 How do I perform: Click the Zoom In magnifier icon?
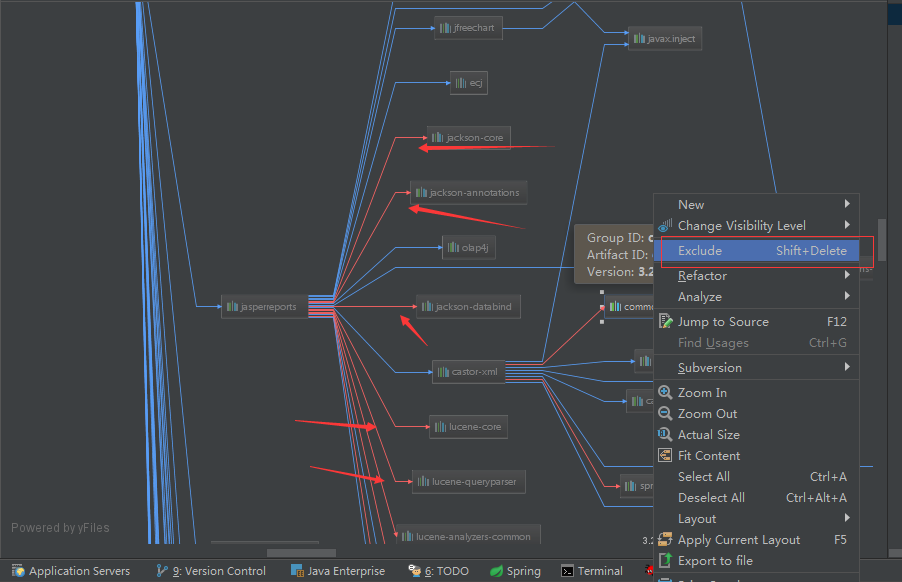pos(665,393)
